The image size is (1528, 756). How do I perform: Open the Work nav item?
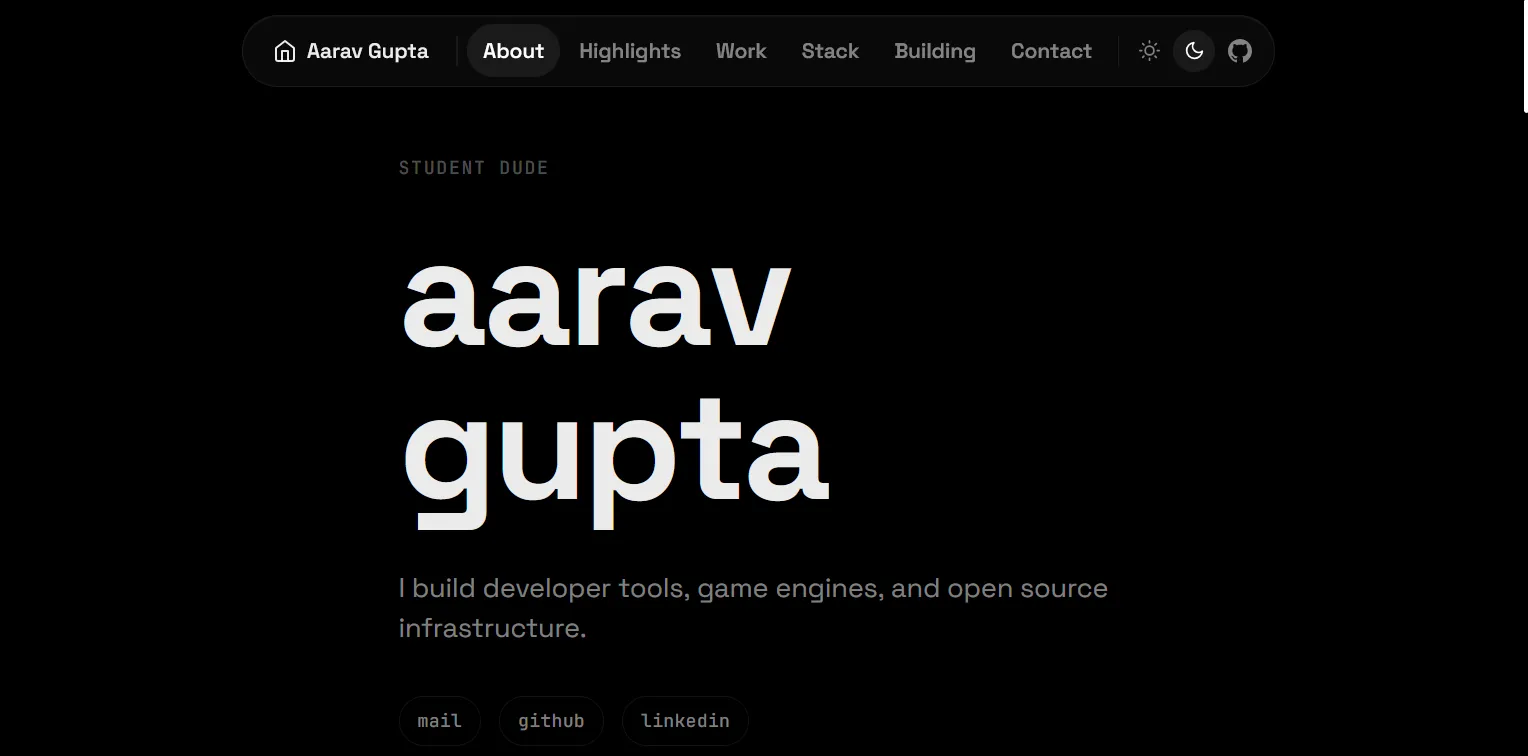741,51
